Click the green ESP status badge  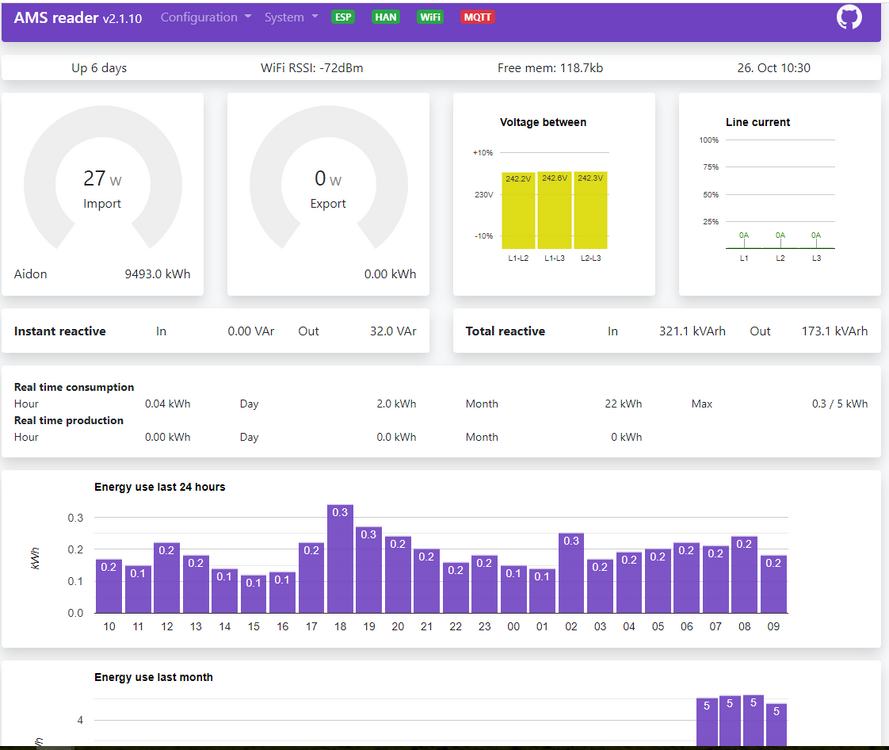pos(343,17)
